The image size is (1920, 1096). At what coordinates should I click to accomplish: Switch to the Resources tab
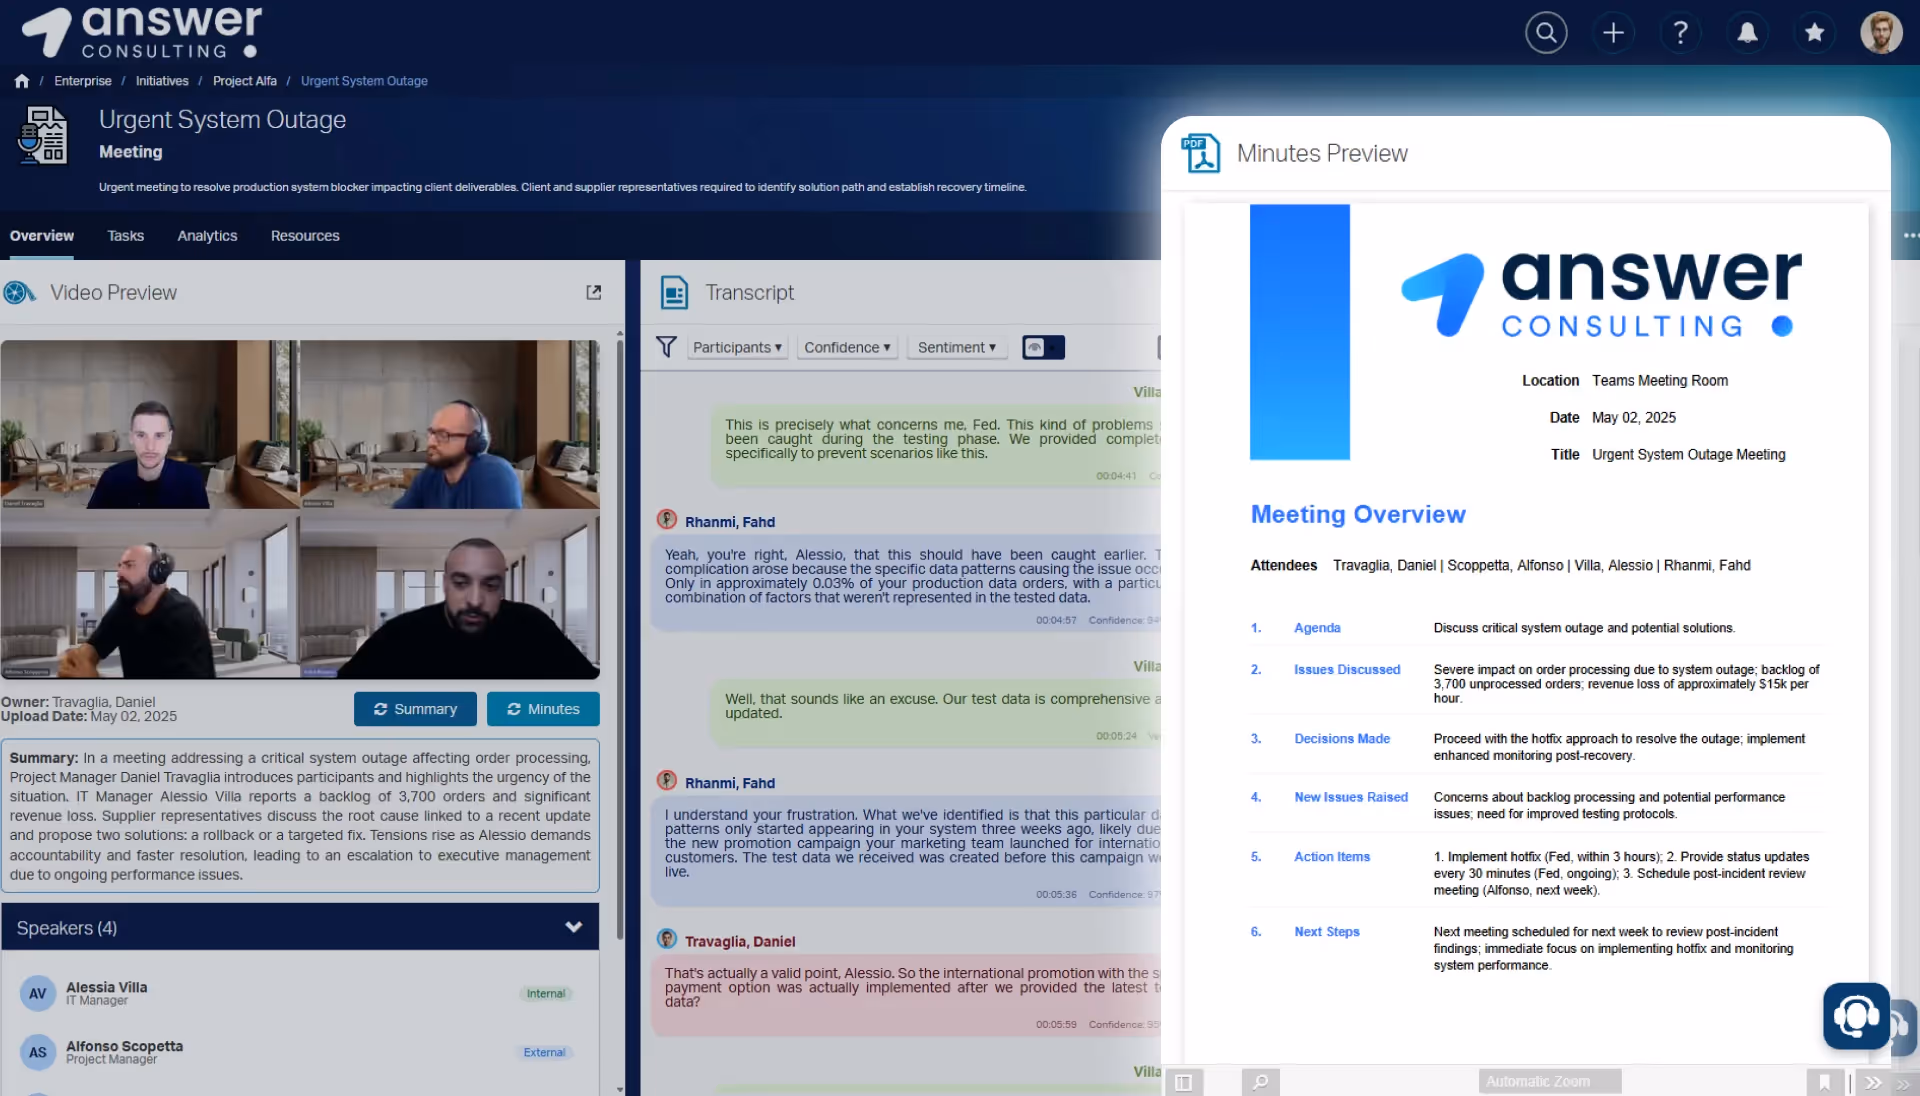[x=305, y=236]
